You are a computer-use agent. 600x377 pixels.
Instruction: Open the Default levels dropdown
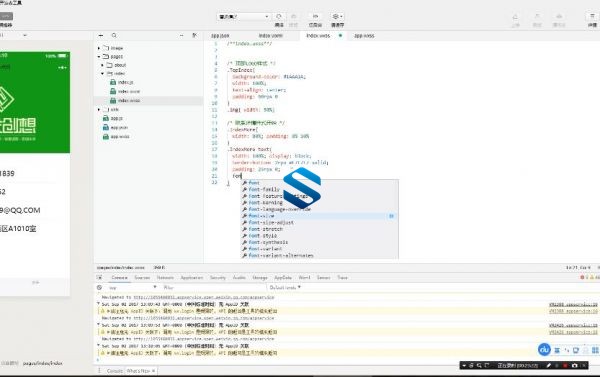tap(285, 287)
